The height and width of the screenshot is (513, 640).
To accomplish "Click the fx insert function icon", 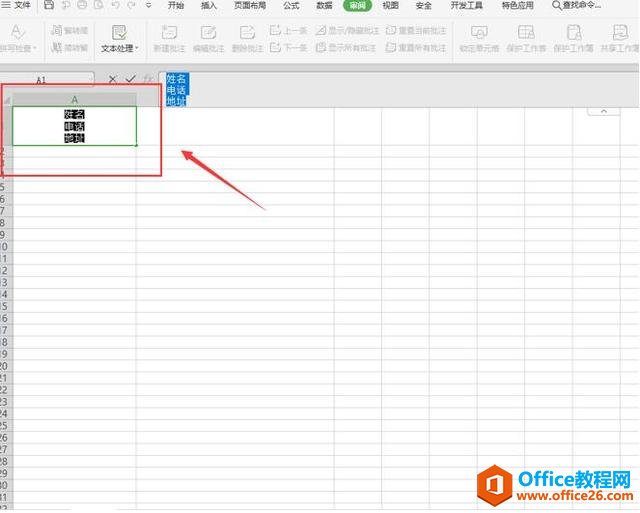I will point(148,79).
